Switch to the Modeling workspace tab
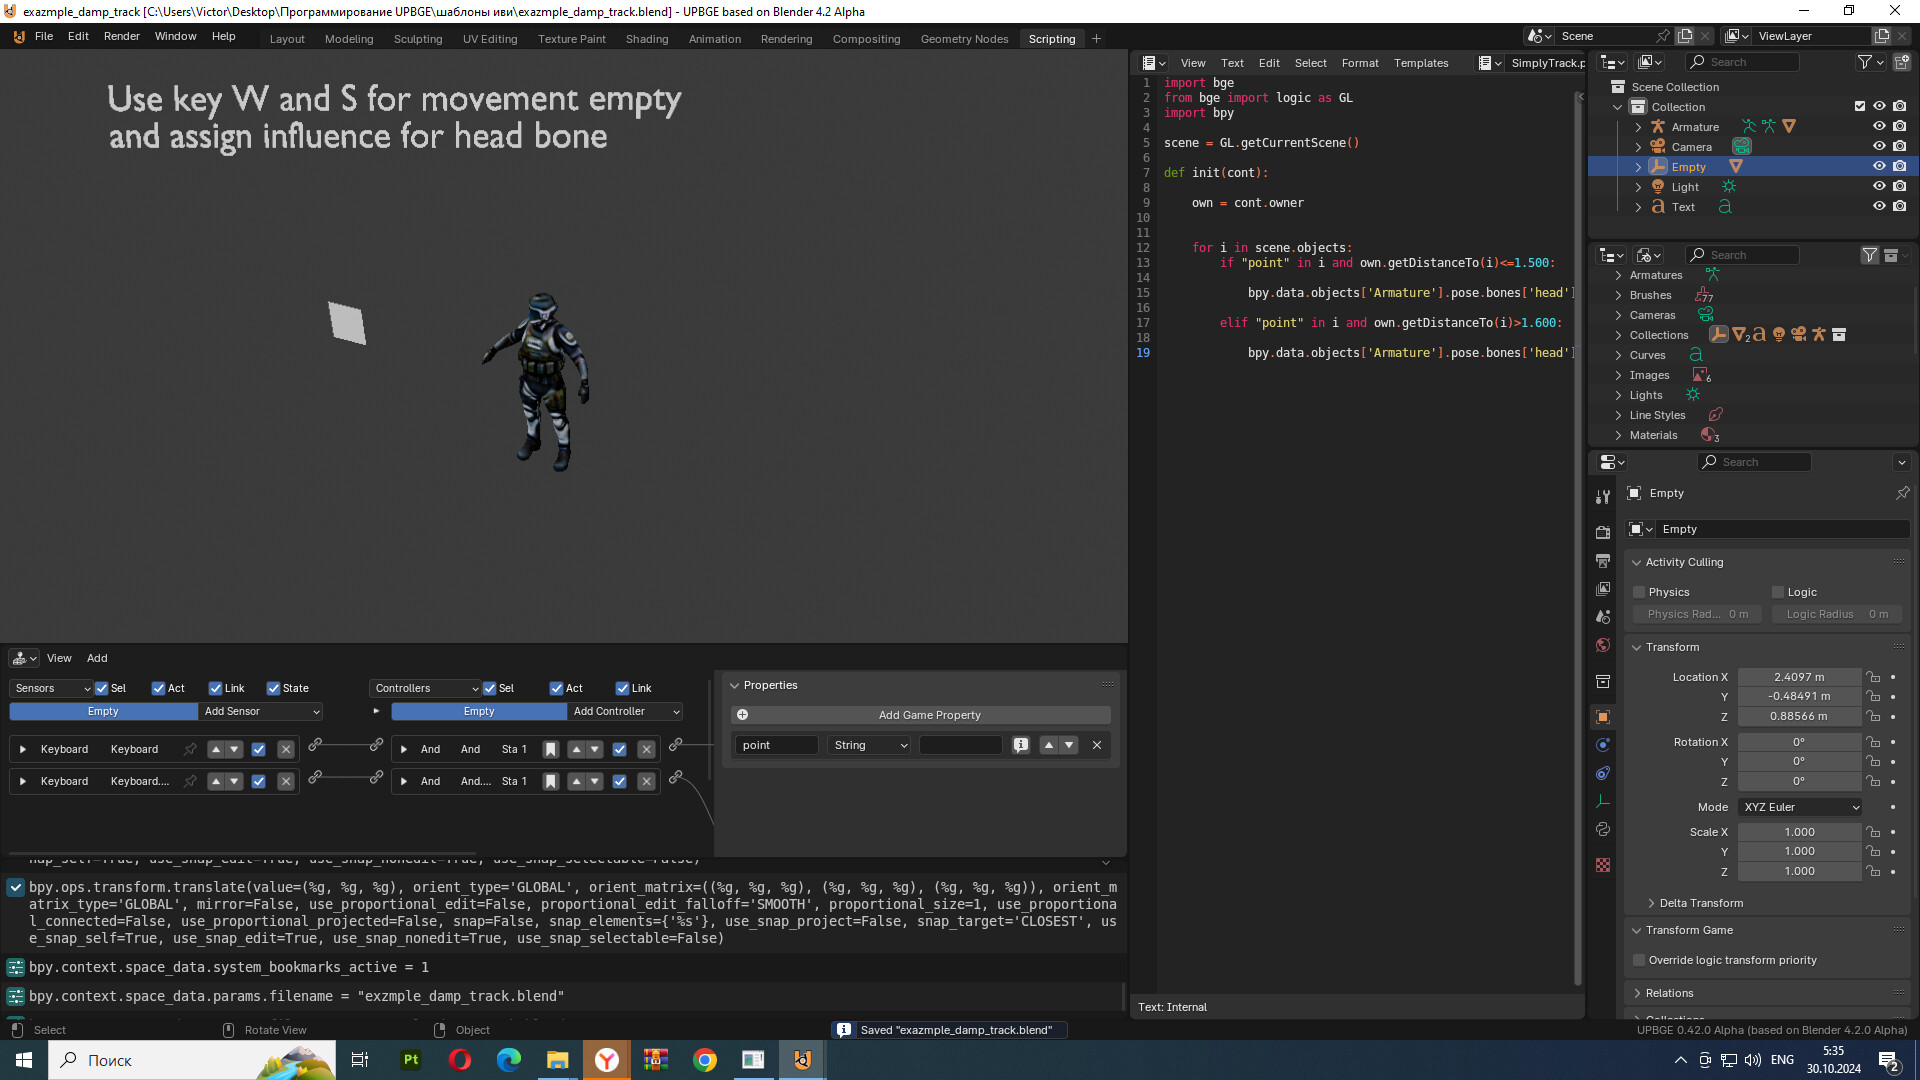The width and height of the screenshot is (1920, 1080). point(349,39)
